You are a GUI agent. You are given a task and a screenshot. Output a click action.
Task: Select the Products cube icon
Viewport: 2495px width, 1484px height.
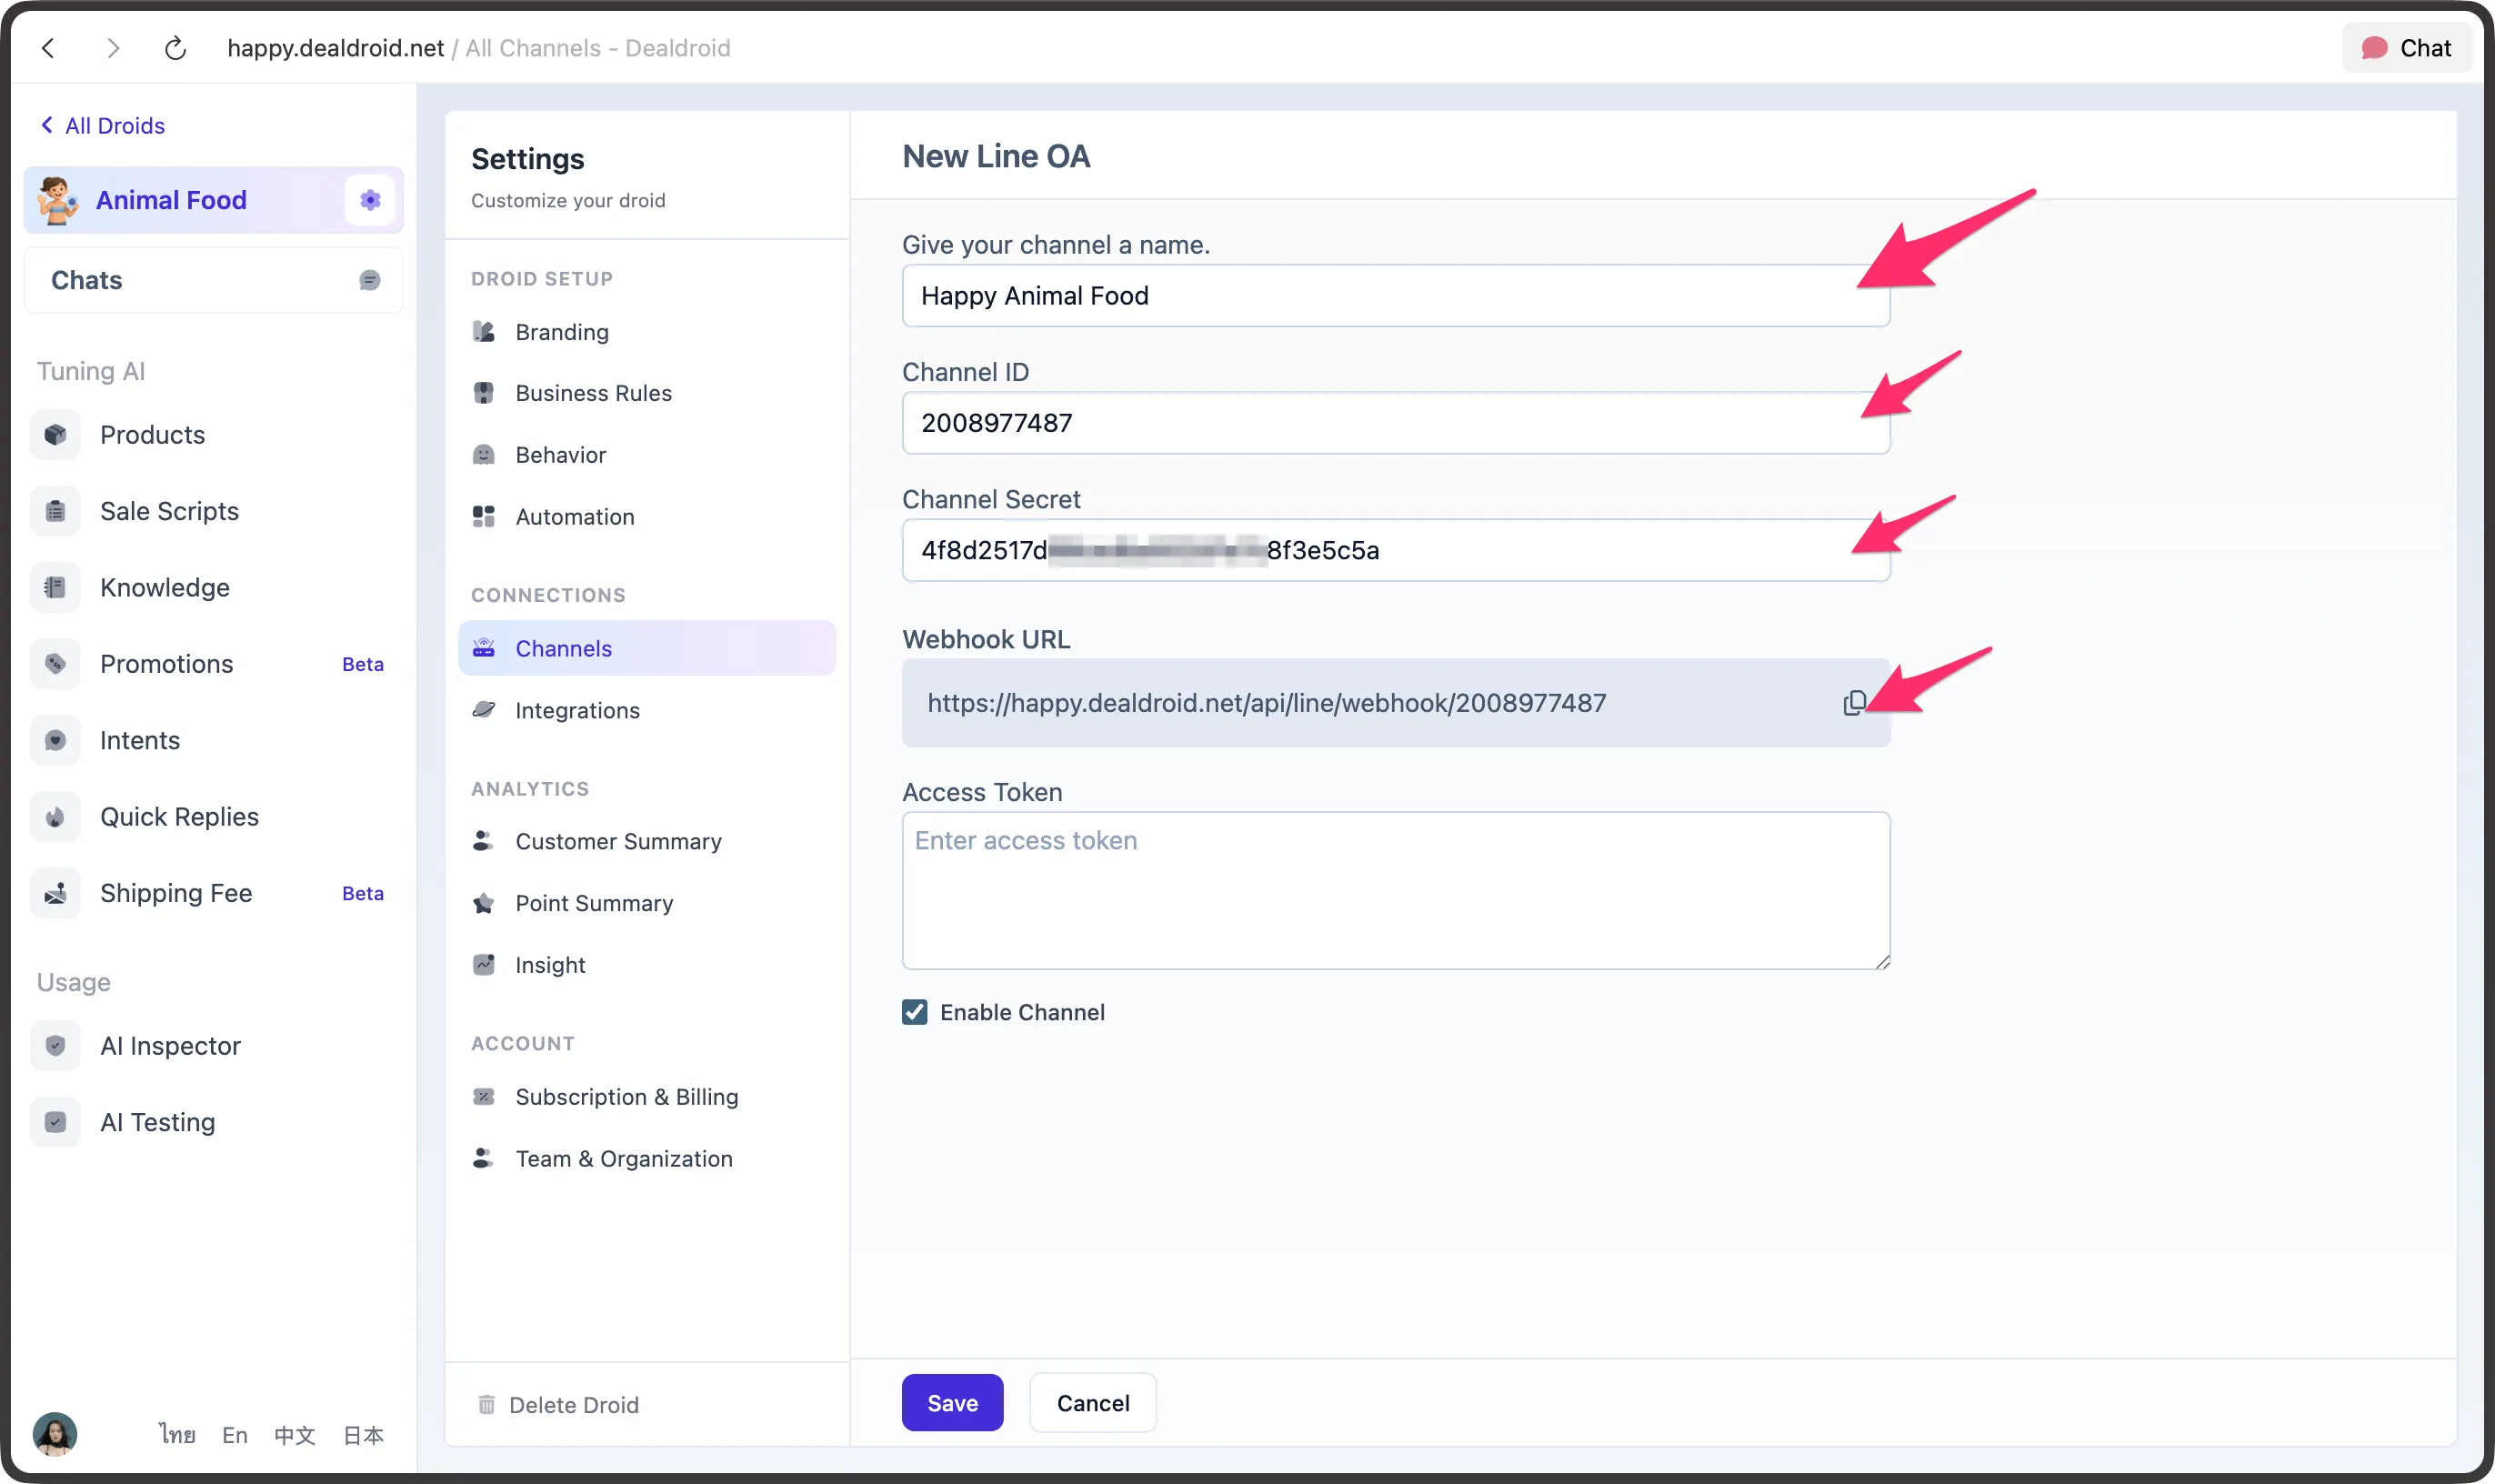tap(55, 434)
